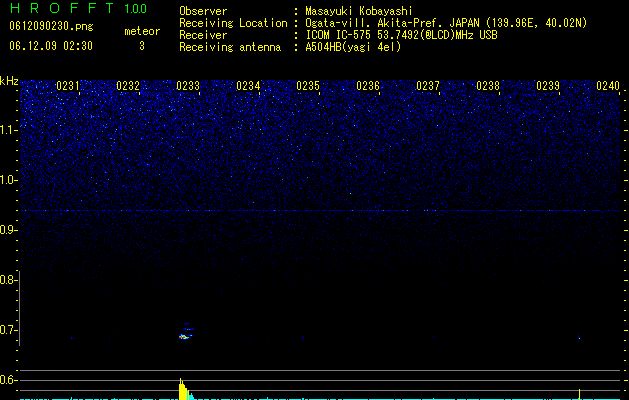
Task: Click the 0240 time marker label
Action: pos(608,86)
